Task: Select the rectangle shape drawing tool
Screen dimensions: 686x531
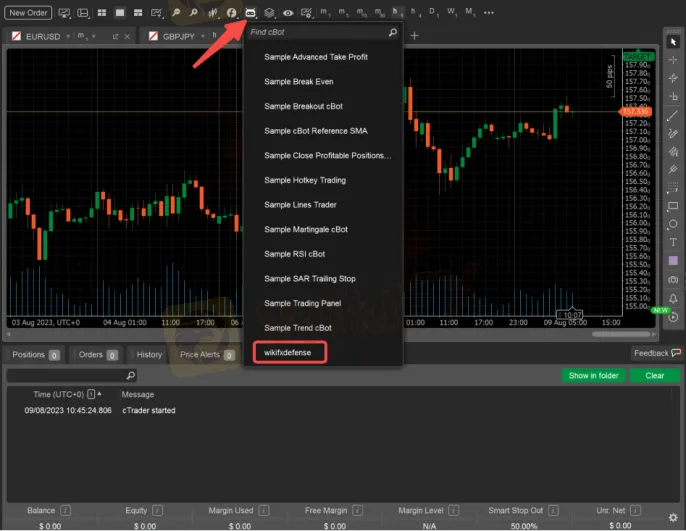Action: pos(673,206)
